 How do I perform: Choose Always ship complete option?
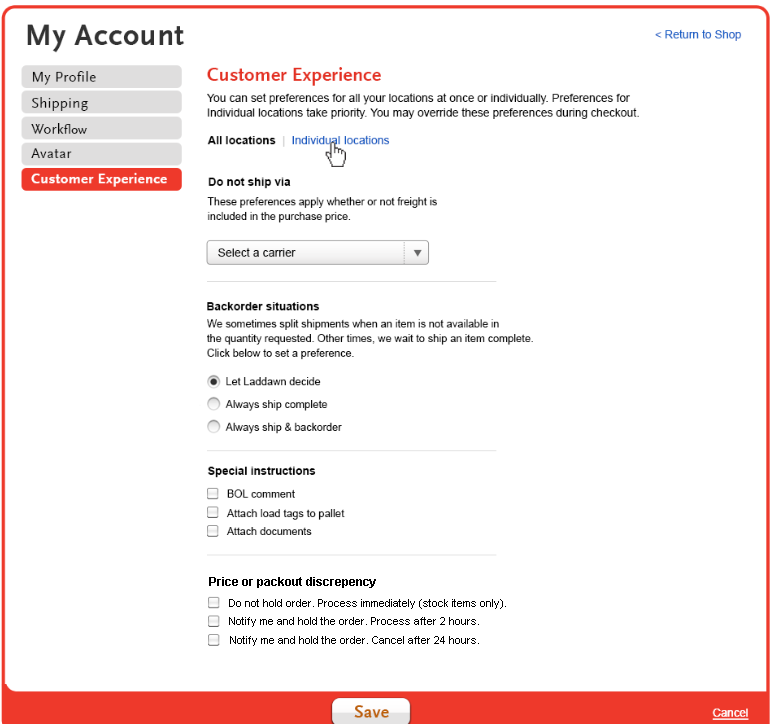tap(213, 404)
